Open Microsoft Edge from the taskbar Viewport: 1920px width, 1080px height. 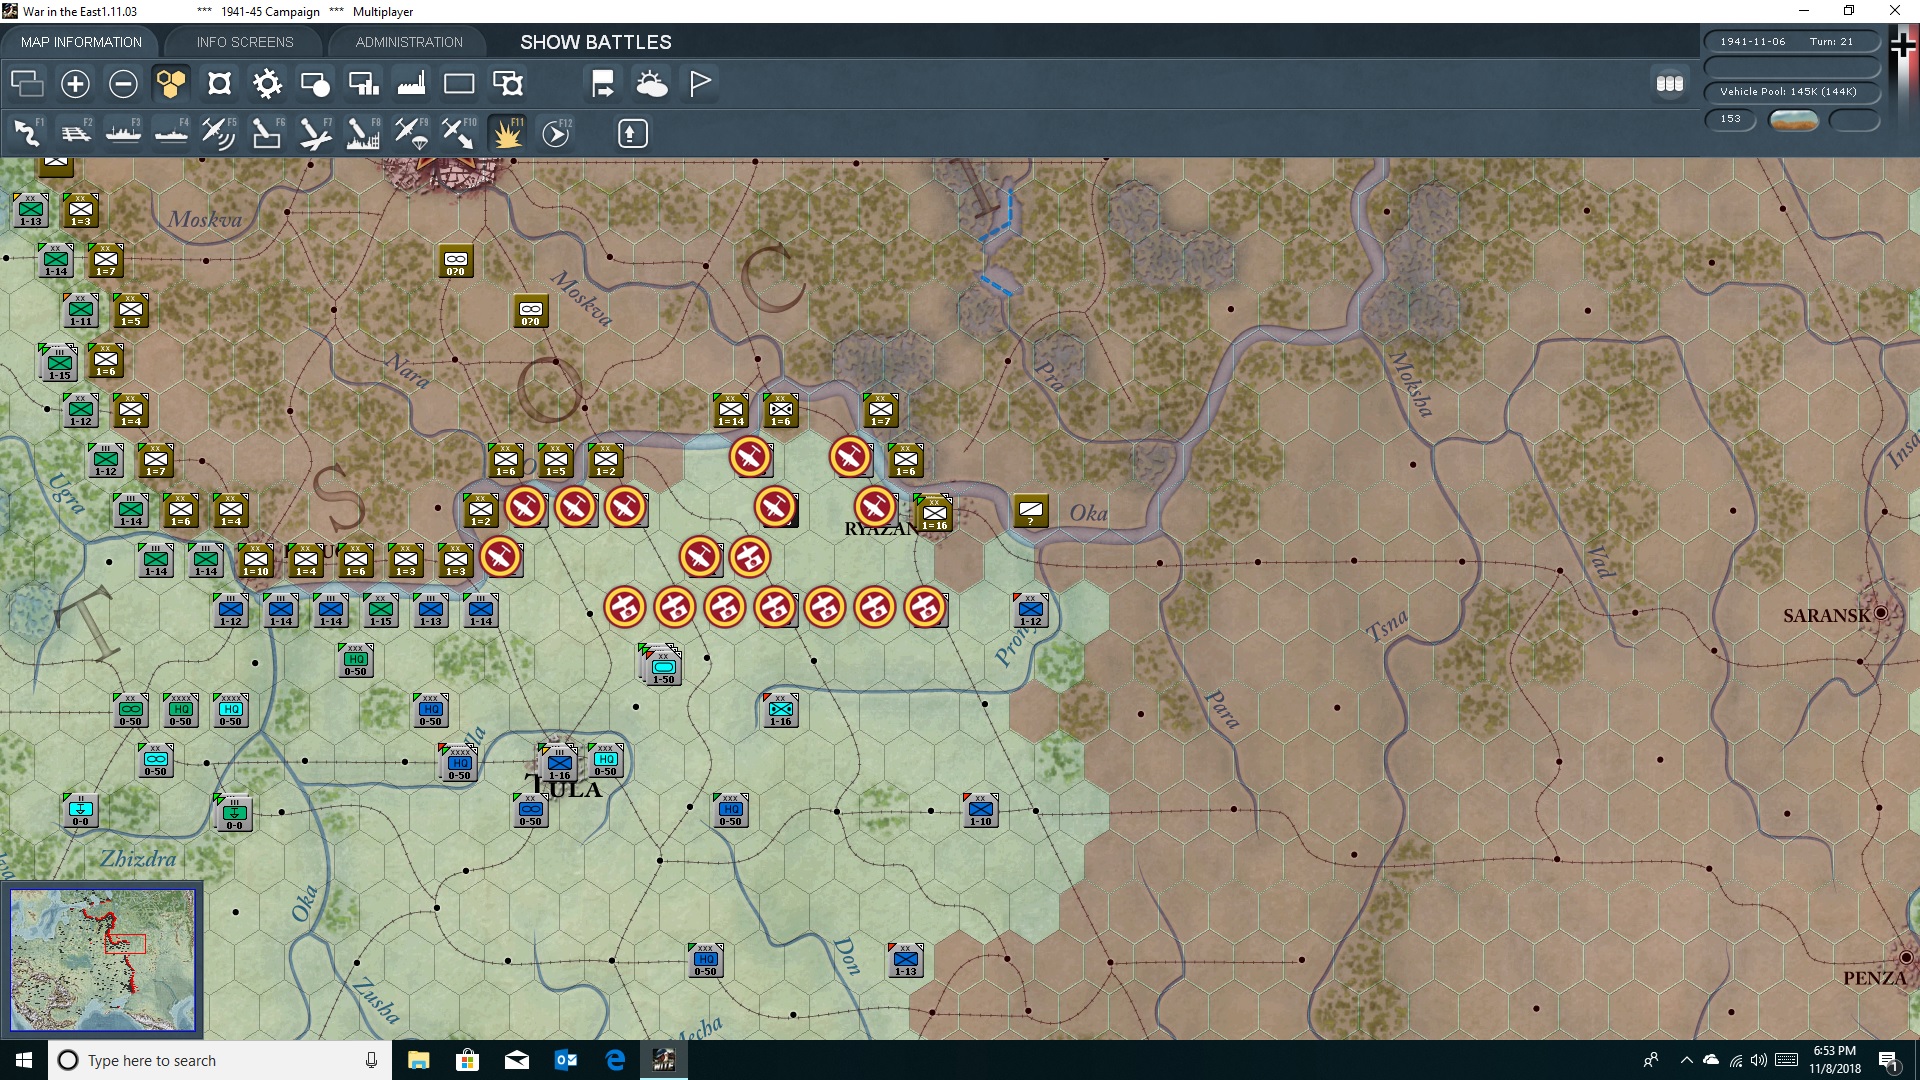(x=615, y=1060)
